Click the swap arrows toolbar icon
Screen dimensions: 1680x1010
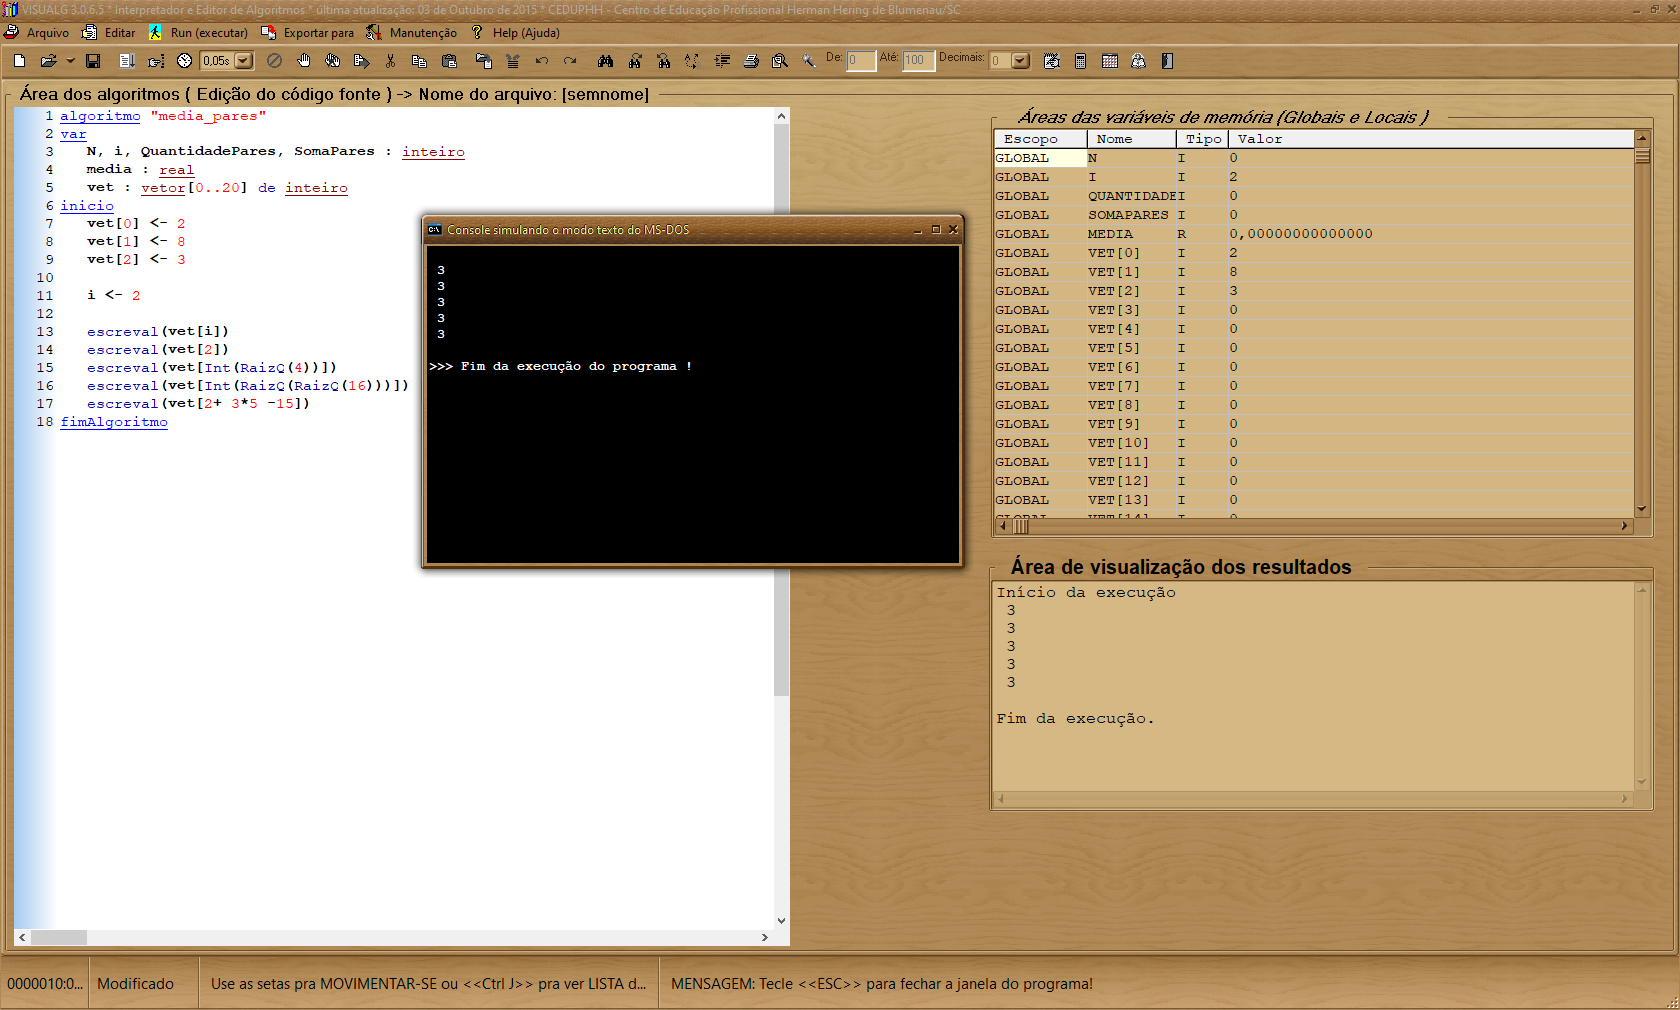click(692, 61)
